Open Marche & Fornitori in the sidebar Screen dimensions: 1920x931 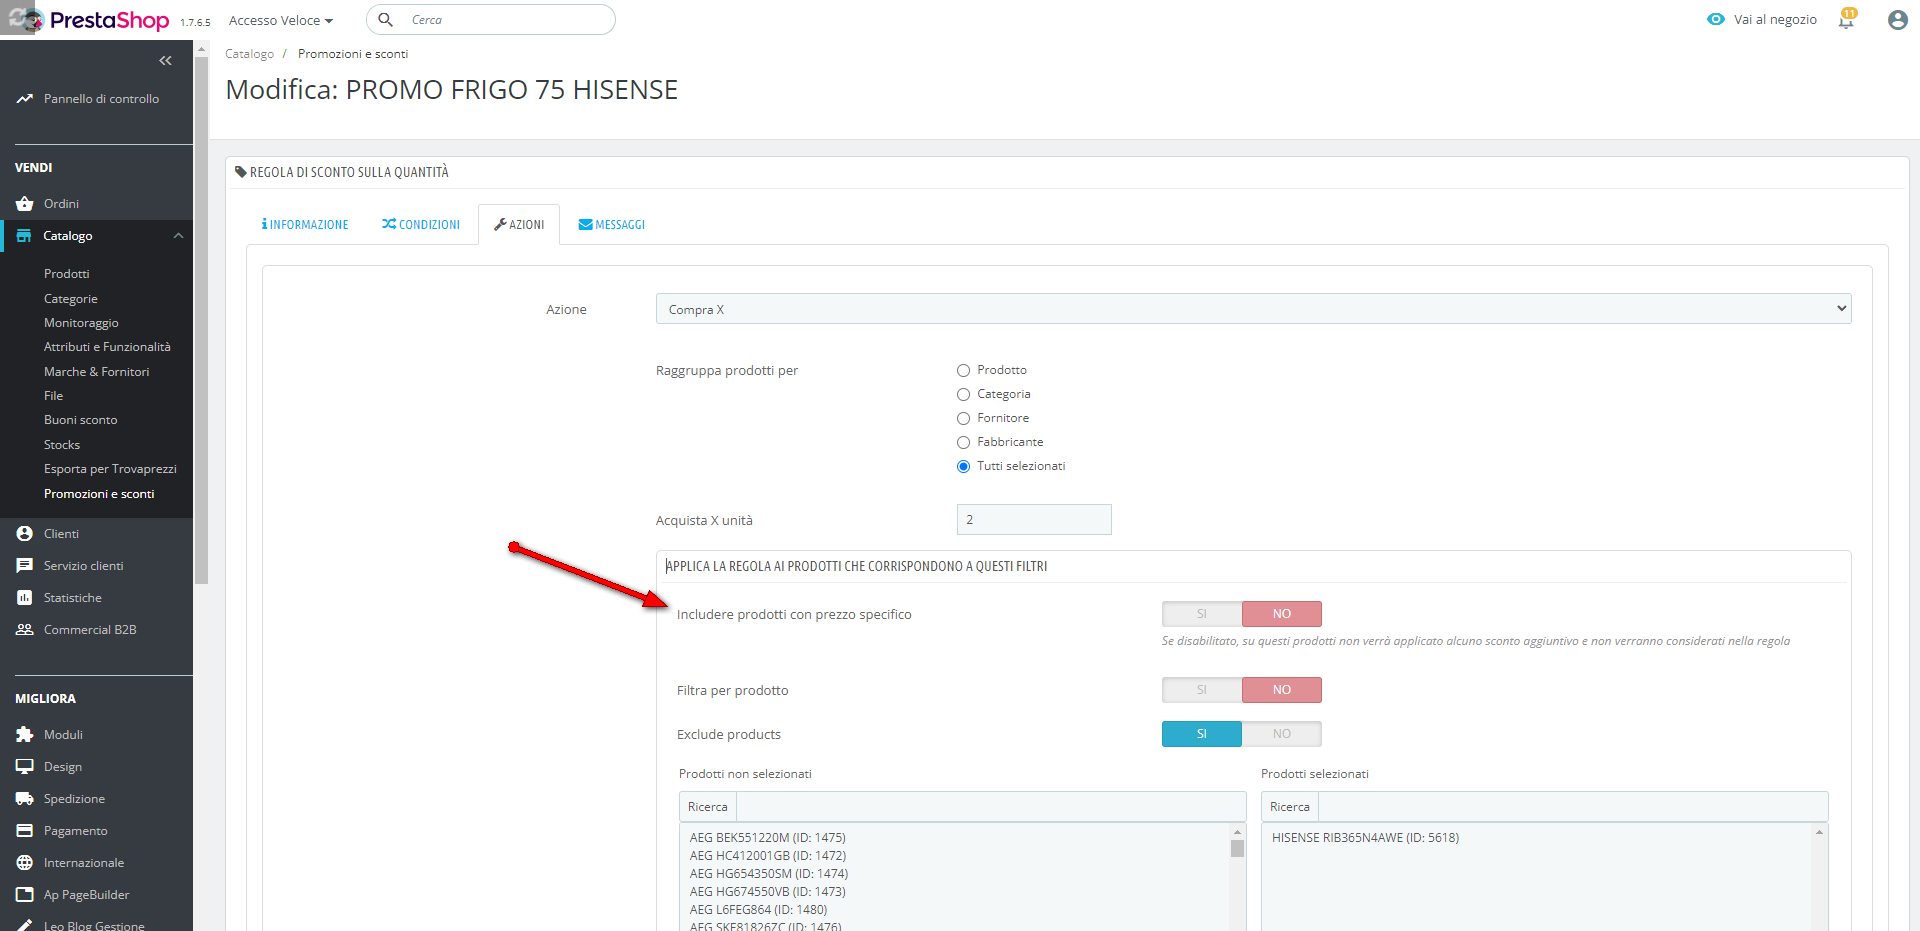(x=96, y=372)
